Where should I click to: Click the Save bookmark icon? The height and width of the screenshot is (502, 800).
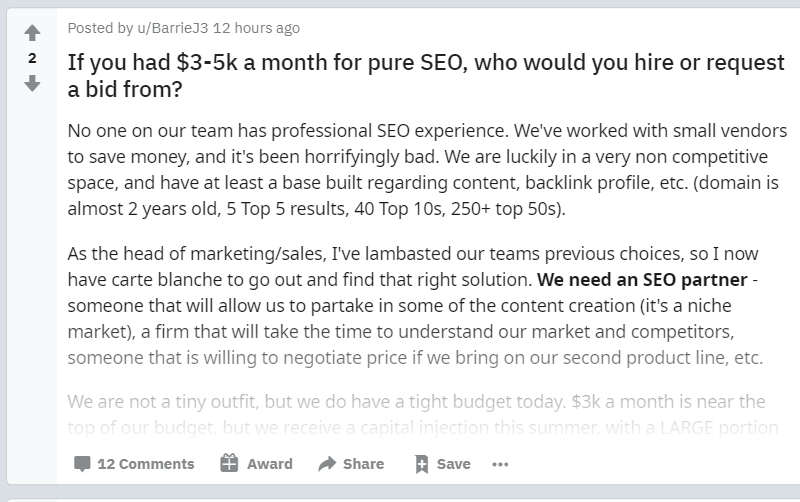421,464
